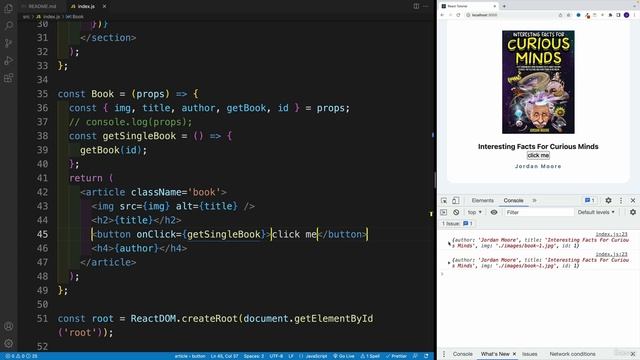This screenshot has width=640, height=360.
Task: Click the Book breadcrumb item
Action: pyautogui.click(x=74, y=17)
